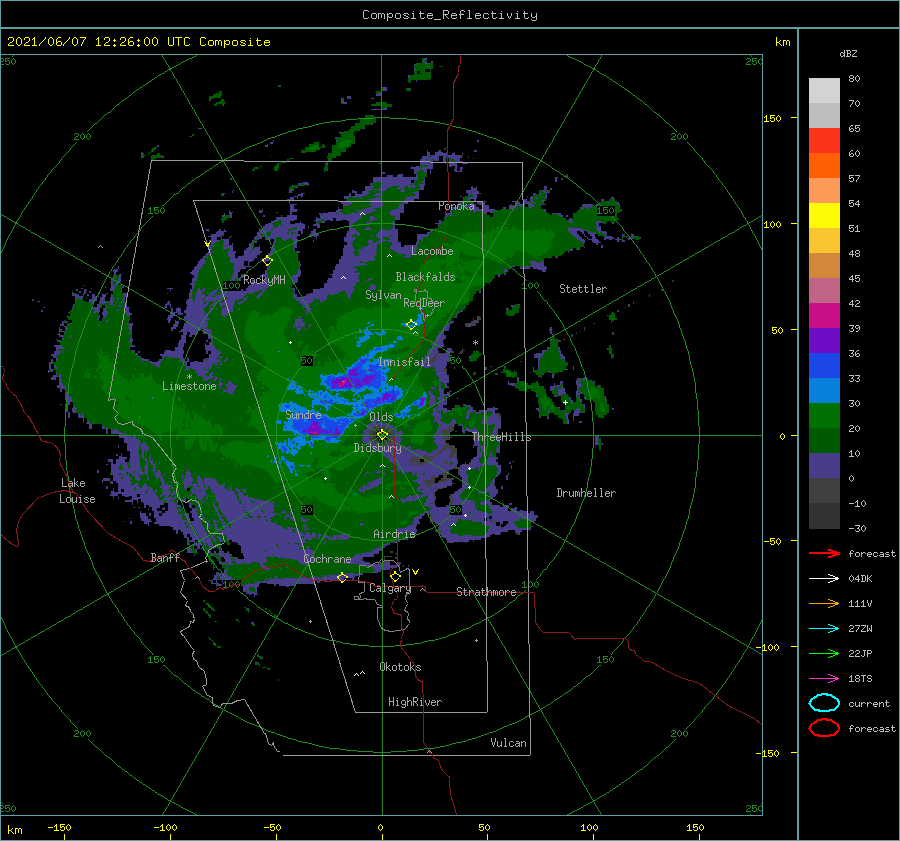Screen dimensions: 900x841
Task: Click the HighRiver label
Action: [x=415, y=702]
